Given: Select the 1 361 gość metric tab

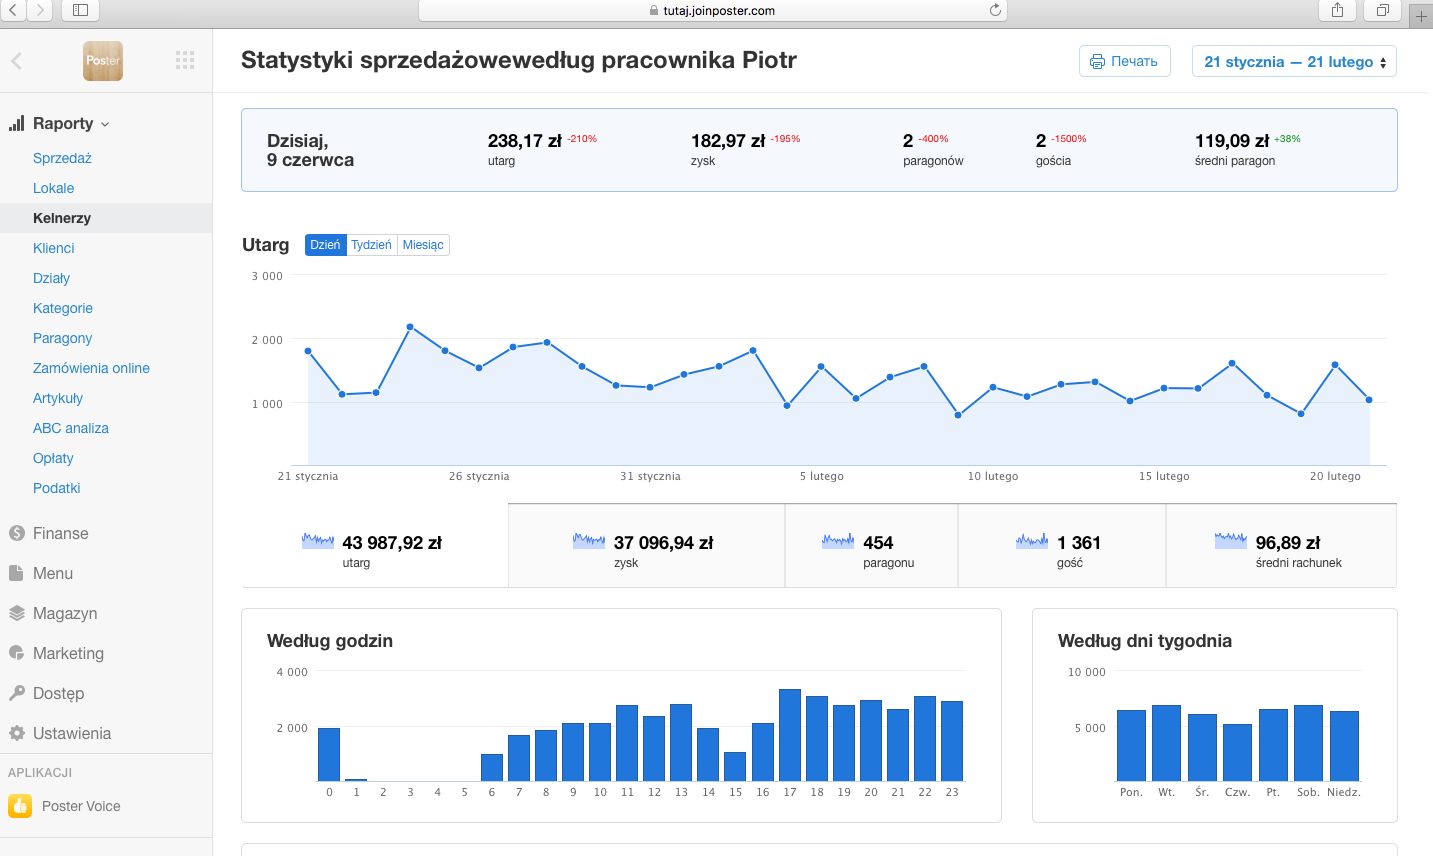Looking at the screenshot, I should pos(1062,546).
